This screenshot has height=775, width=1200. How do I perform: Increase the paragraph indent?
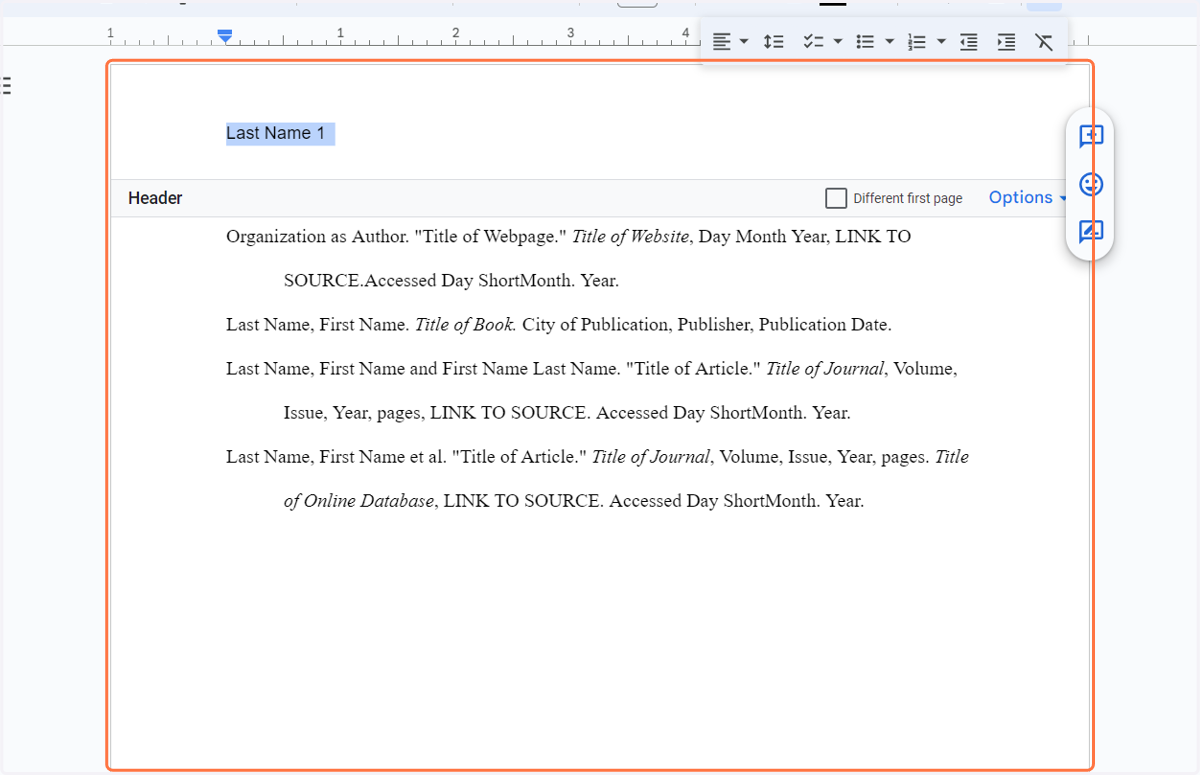click(1006, 42)
